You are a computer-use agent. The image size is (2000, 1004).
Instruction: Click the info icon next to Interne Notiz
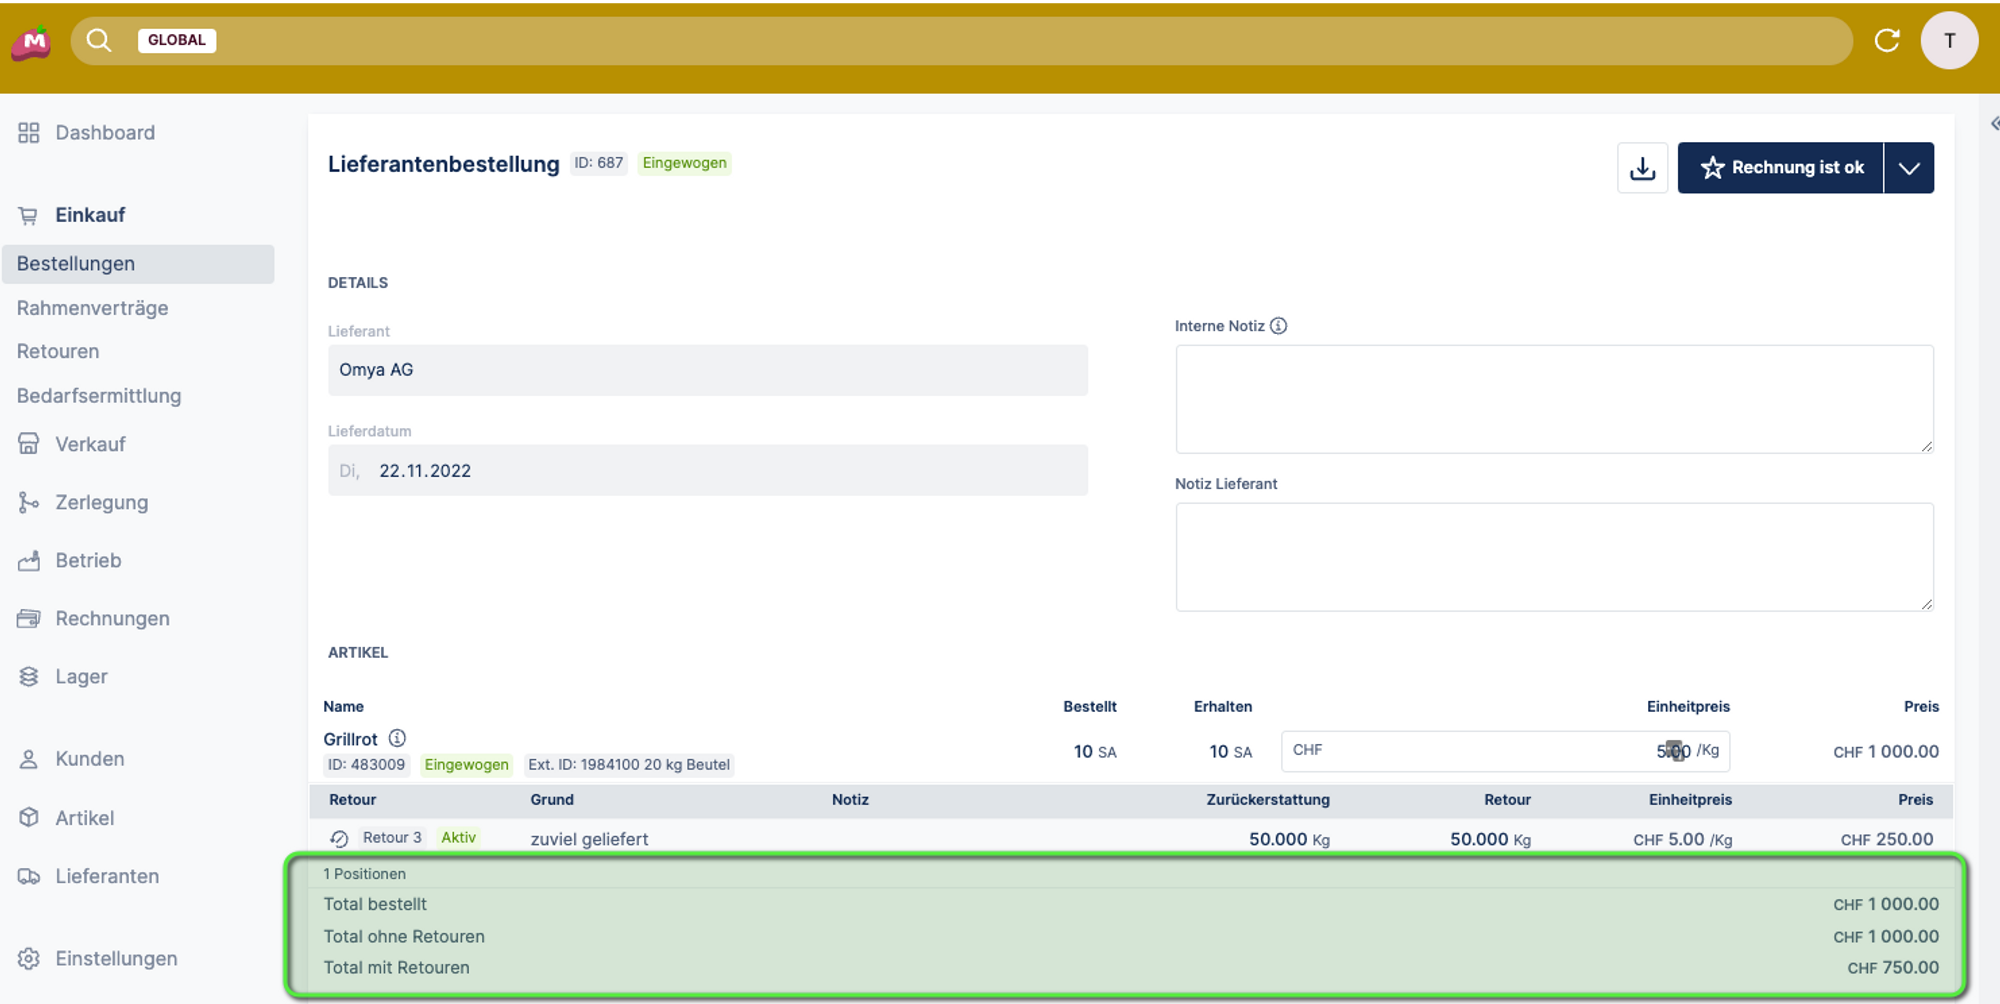pos(1278,326)
